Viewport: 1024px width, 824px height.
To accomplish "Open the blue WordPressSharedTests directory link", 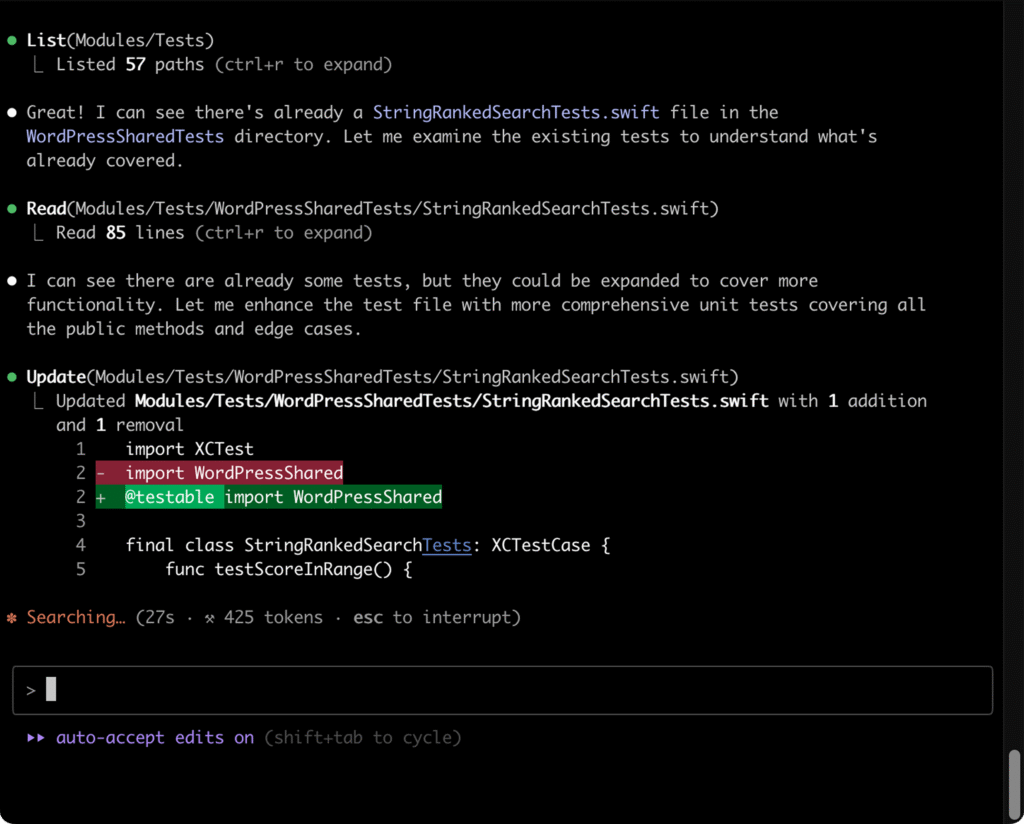I will 125,136.
